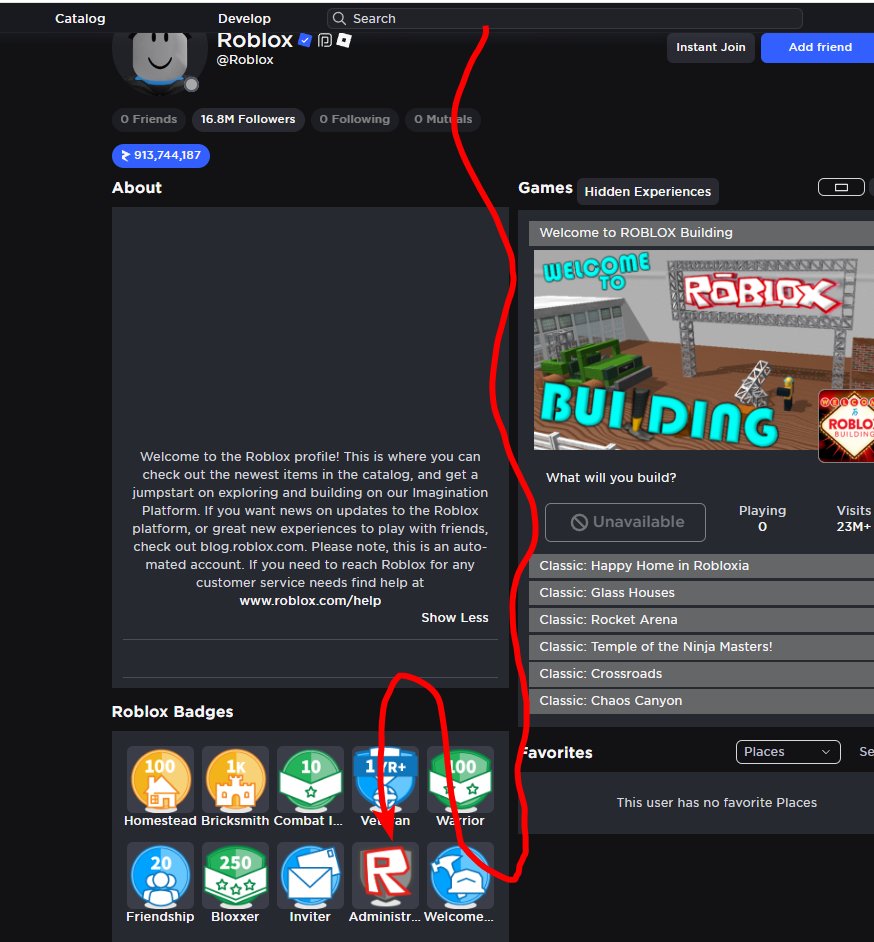Click the Games heading
874x942 pixels.
click(545, 188)
